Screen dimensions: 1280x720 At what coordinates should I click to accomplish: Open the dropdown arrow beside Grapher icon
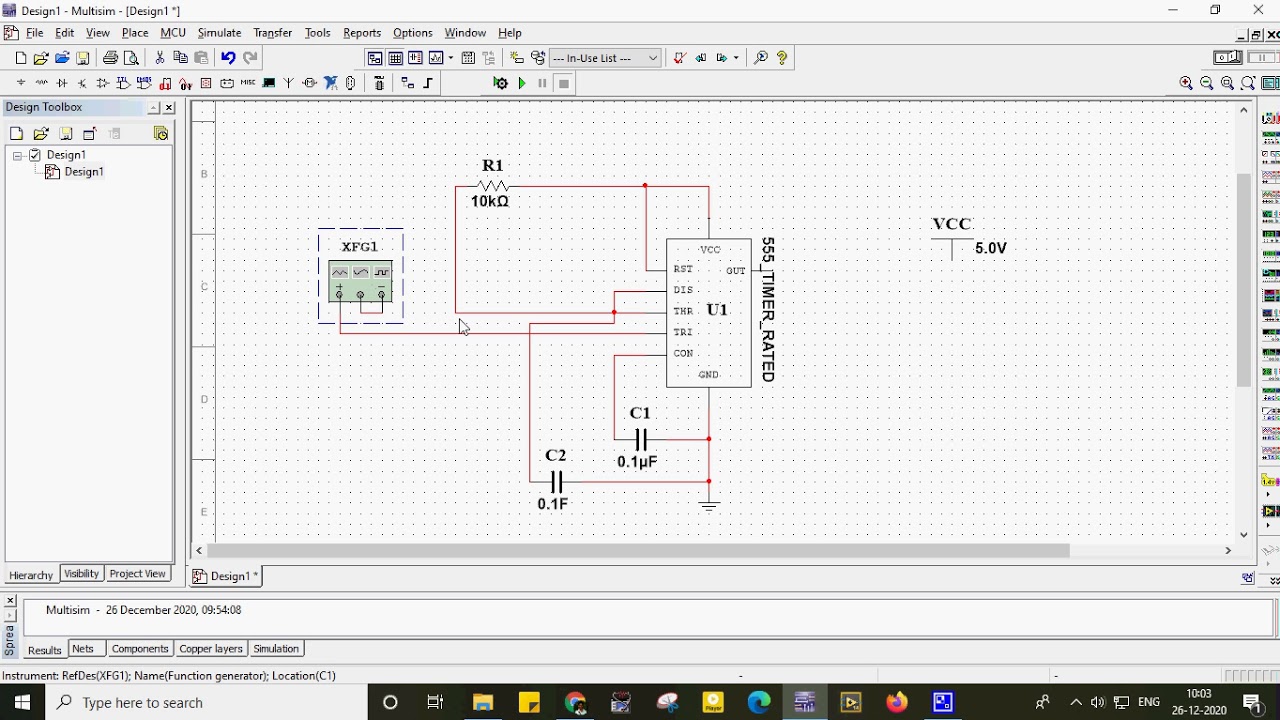tap(451, 58)
